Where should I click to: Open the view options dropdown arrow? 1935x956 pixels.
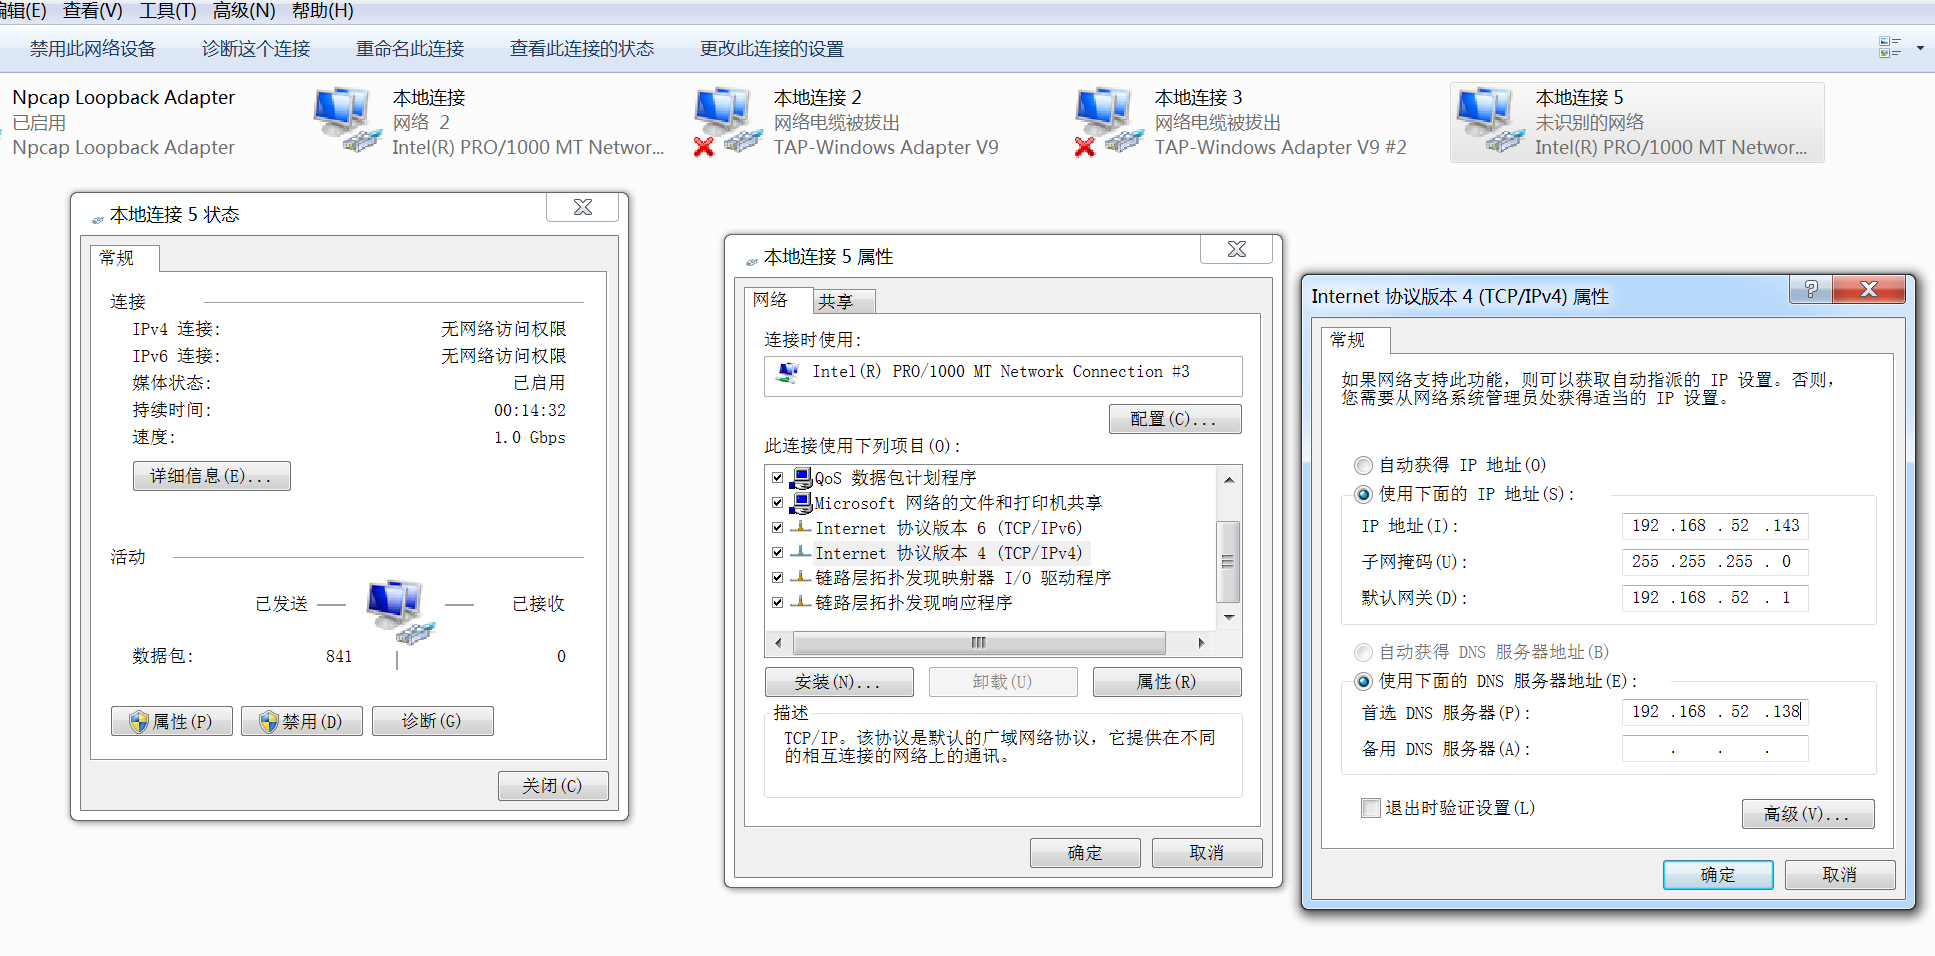[x=1920, y=48]
